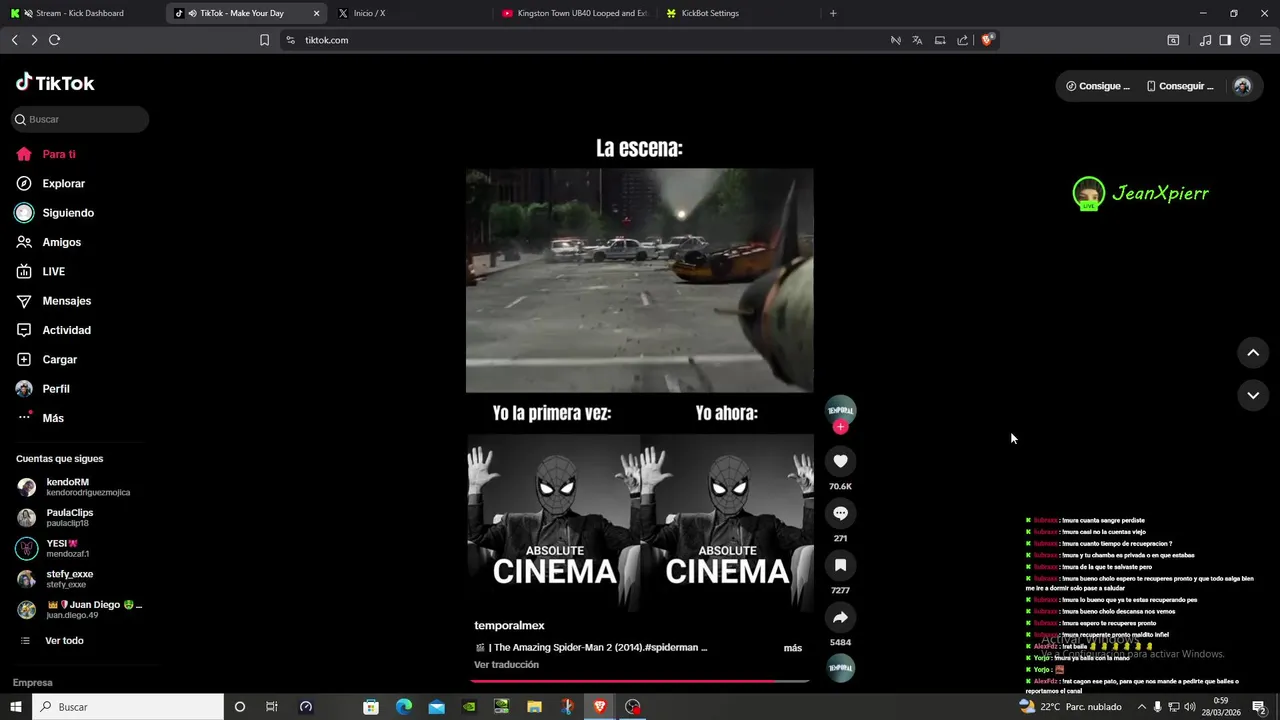
Task: Bookmark this page in address bar
Action: [x=264, y=40]
